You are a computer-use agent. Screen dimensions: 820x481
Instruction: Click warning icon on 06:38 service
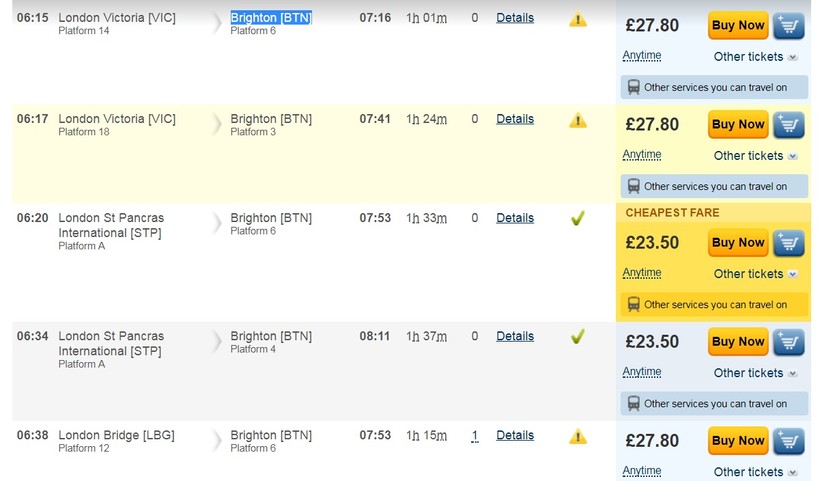[578, 436]
